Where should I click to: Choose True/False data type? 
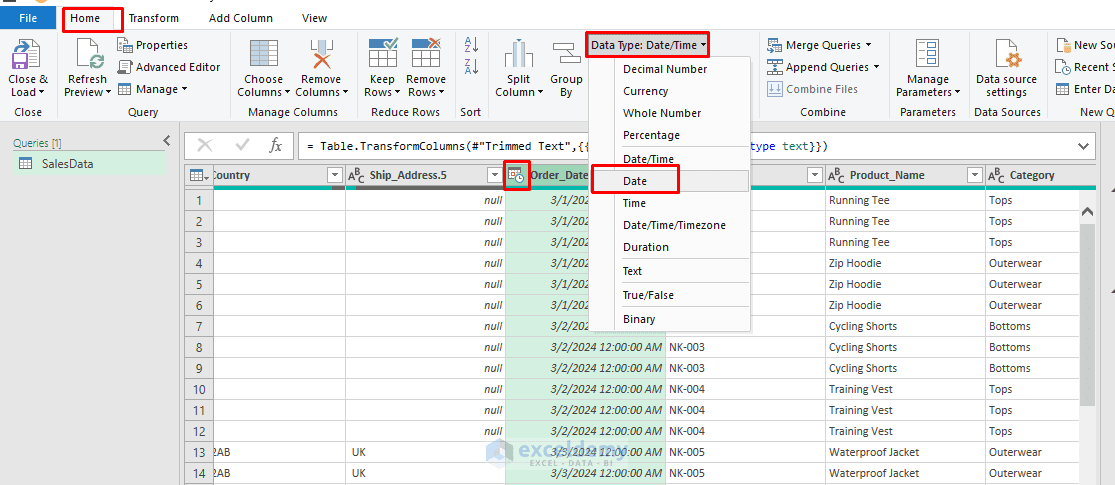click(x=669, y=295)
